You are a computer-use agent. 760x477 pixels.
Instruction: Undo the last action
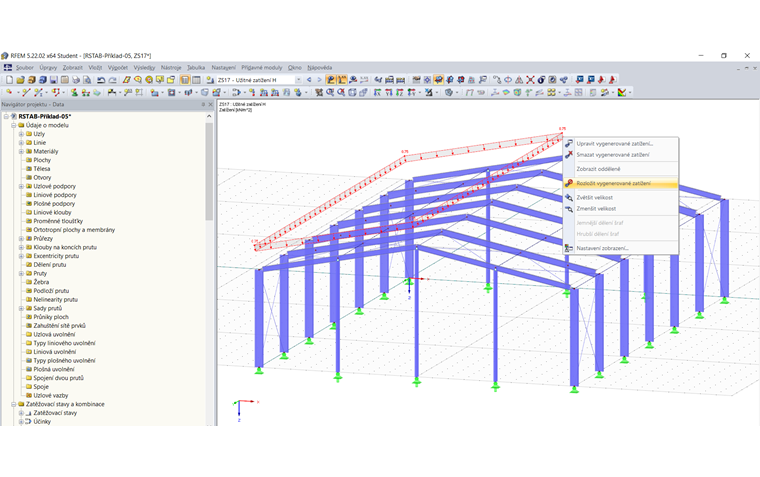101,80
